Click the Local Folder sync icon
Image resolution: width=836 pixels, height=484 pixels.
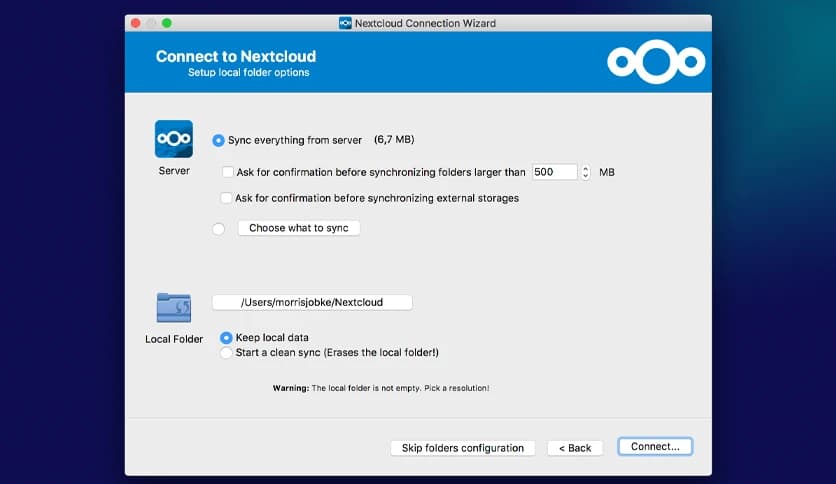[174, 308]
